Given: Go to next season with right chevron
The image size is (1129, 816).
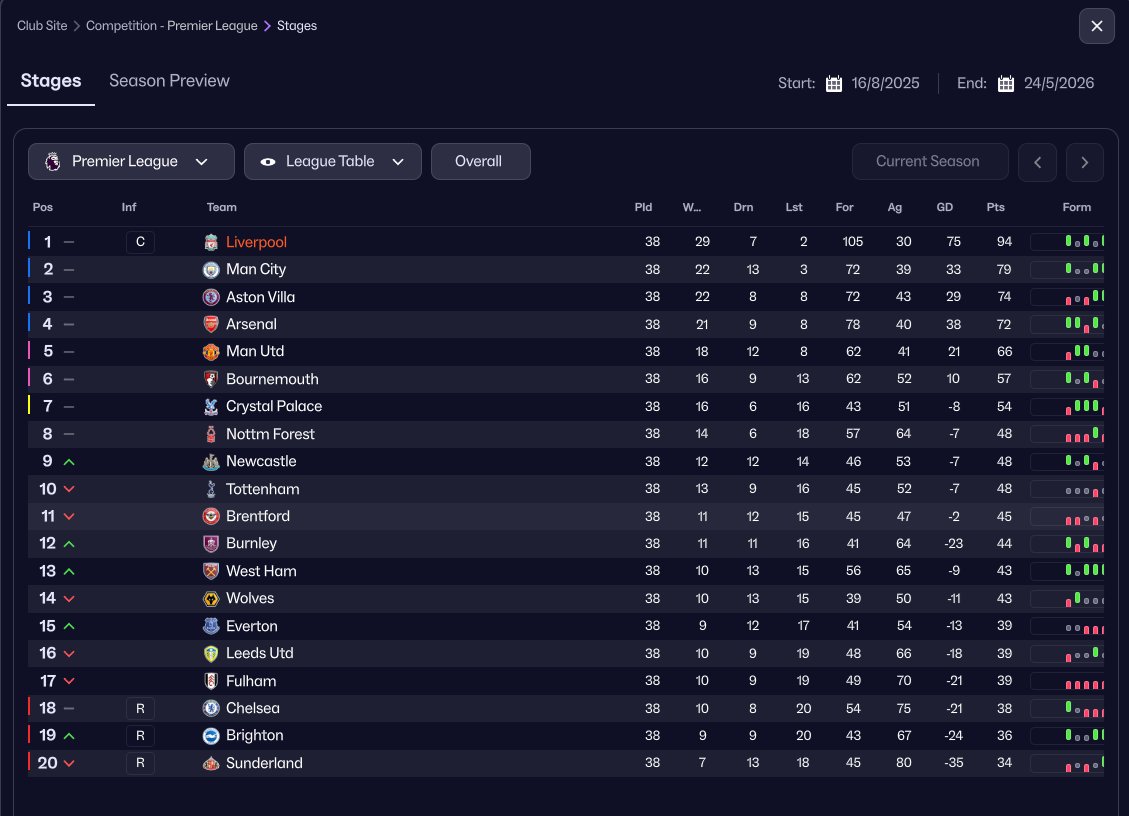Looking at the screenshot, I should click(x=1085, y=162).
